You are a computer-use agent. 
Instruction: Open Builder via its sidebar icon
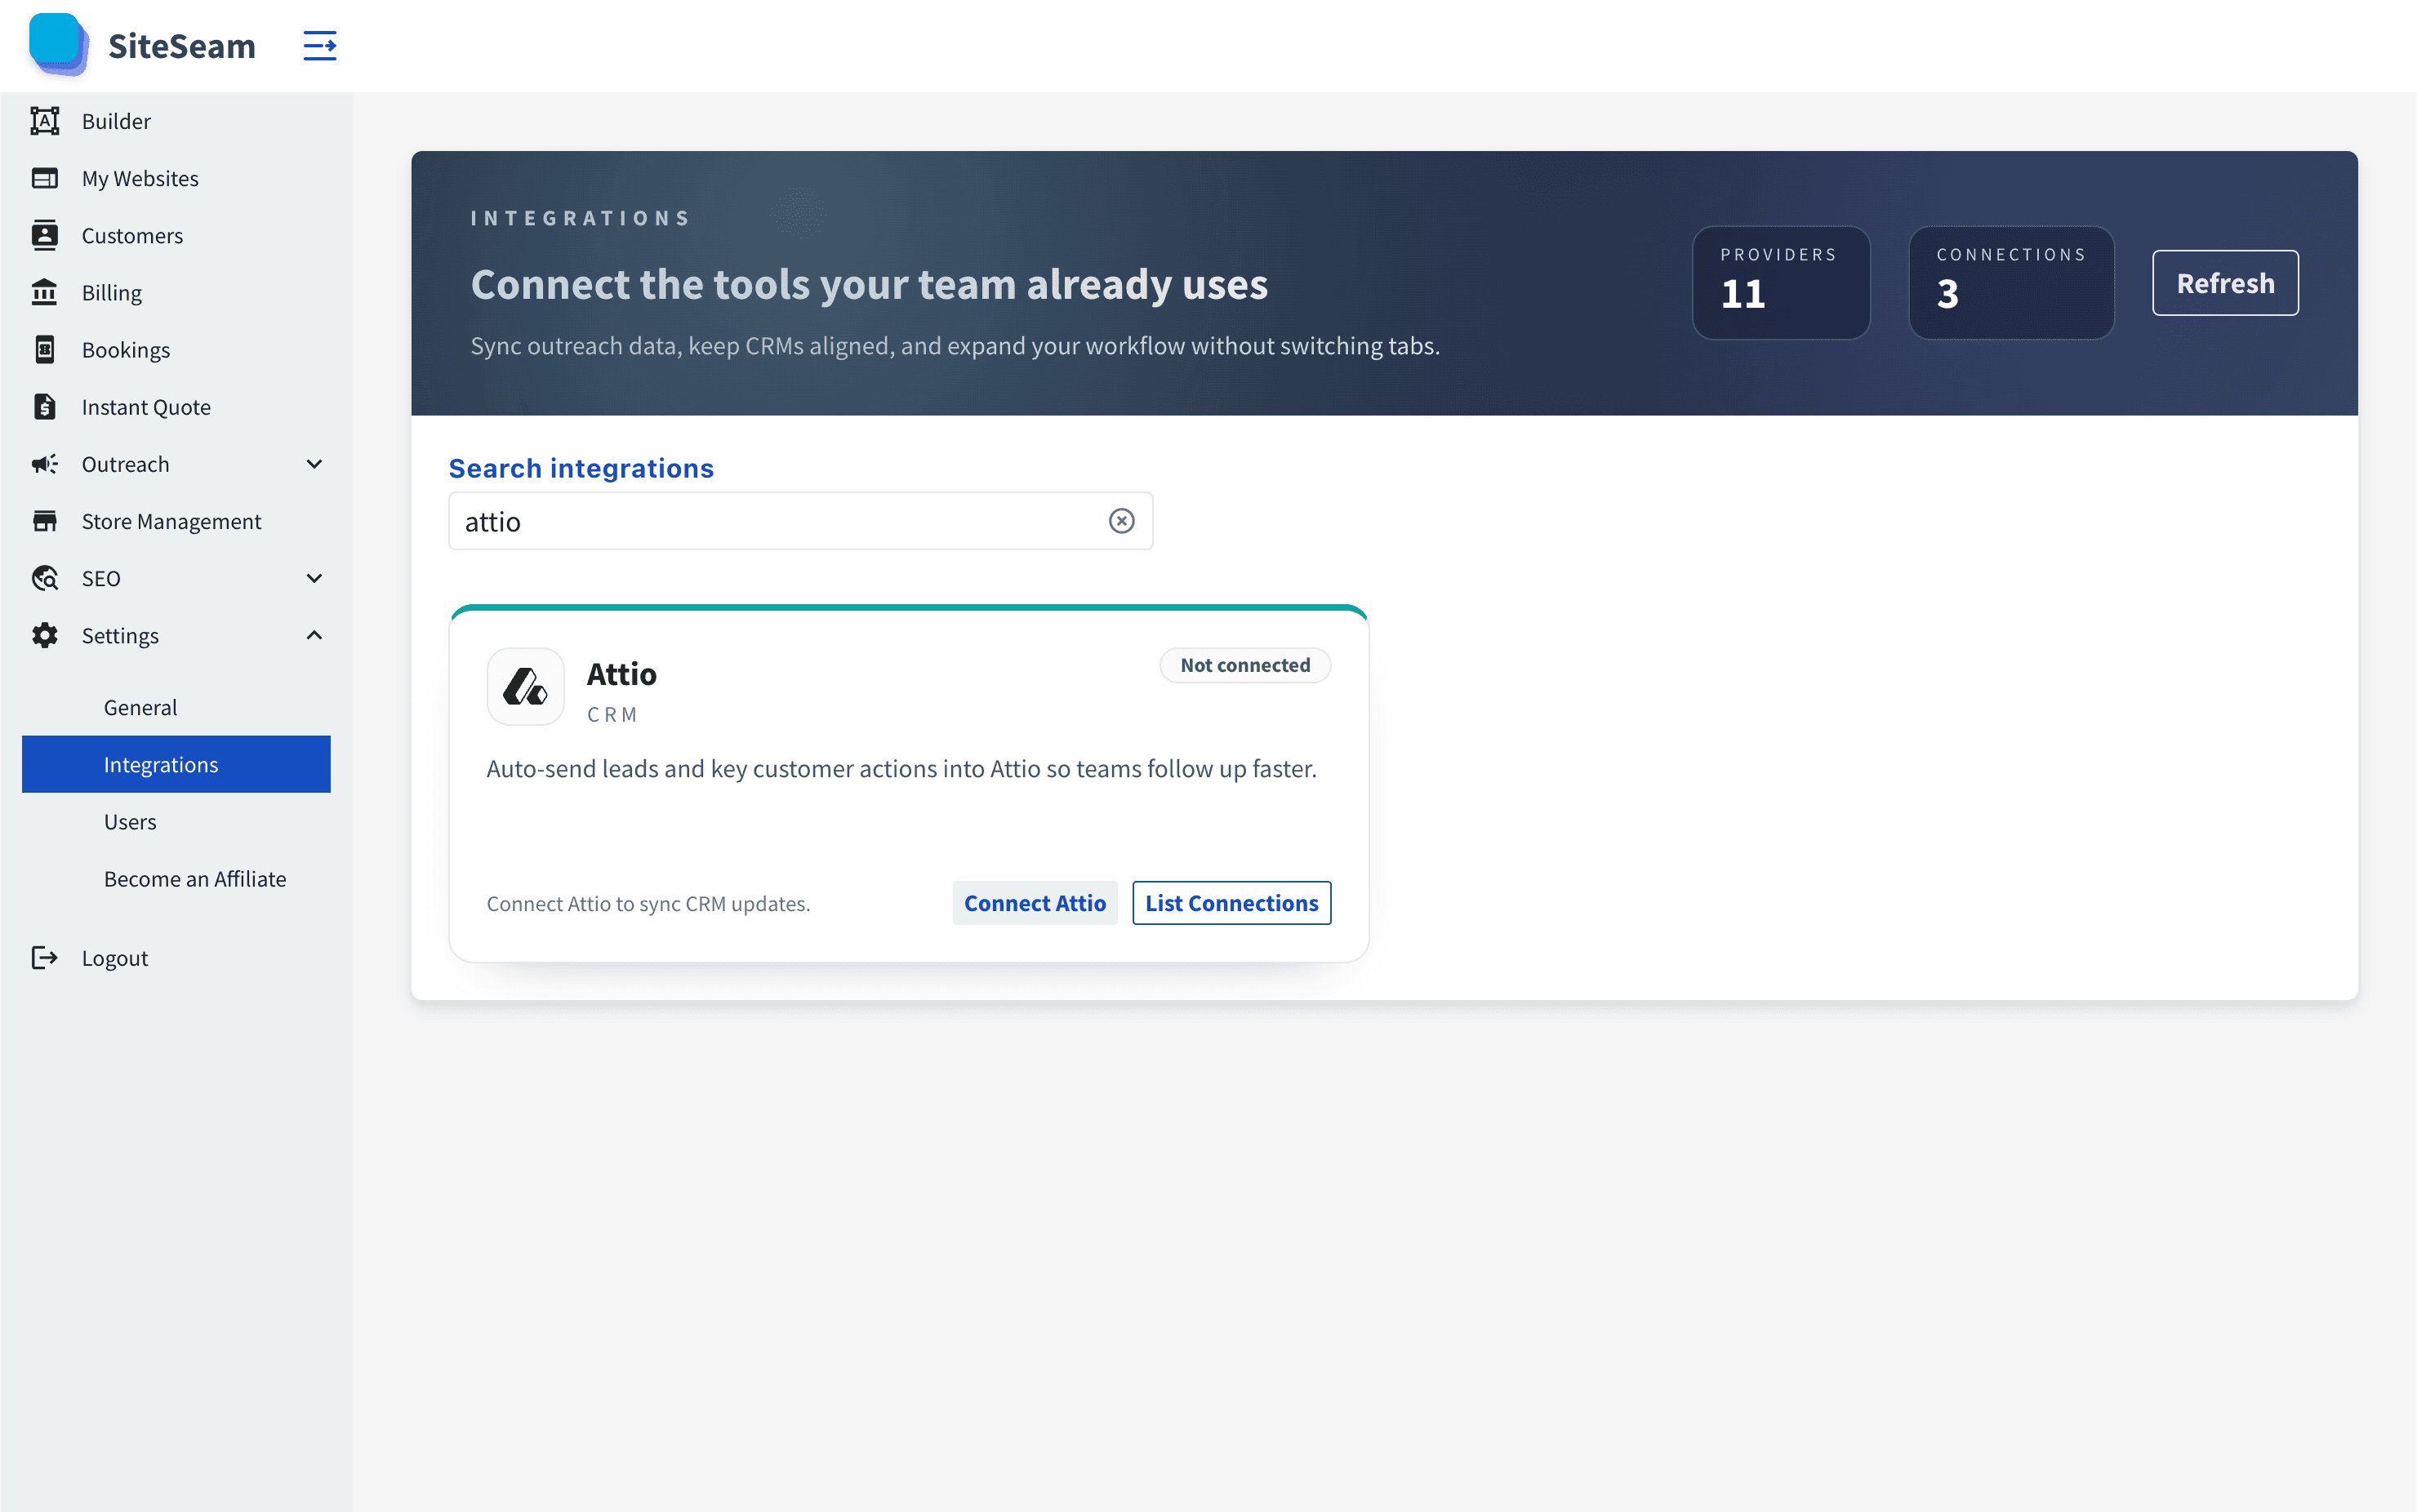click(x=45, y=121)
